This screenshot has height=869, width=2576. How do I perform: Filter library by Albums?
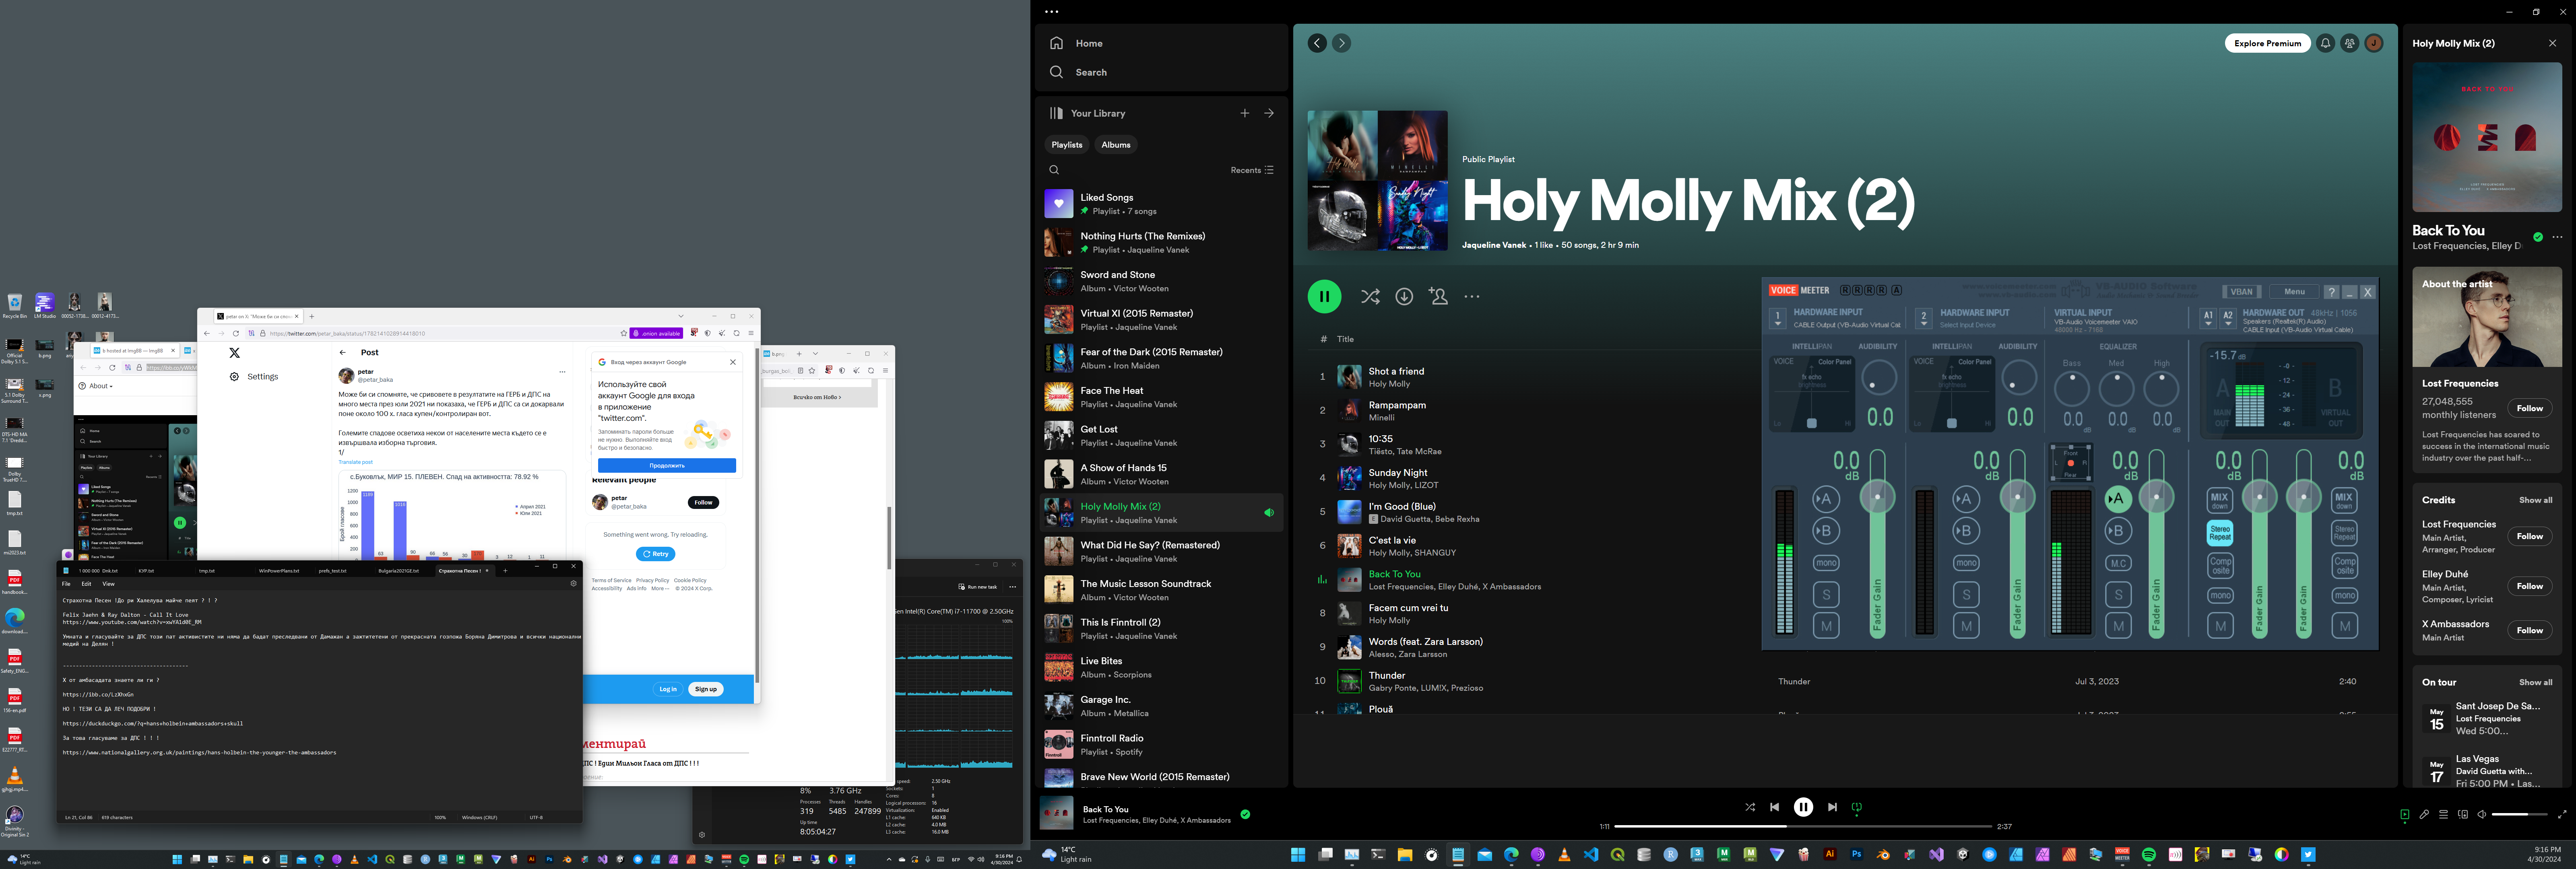(x=1116, y=145)
